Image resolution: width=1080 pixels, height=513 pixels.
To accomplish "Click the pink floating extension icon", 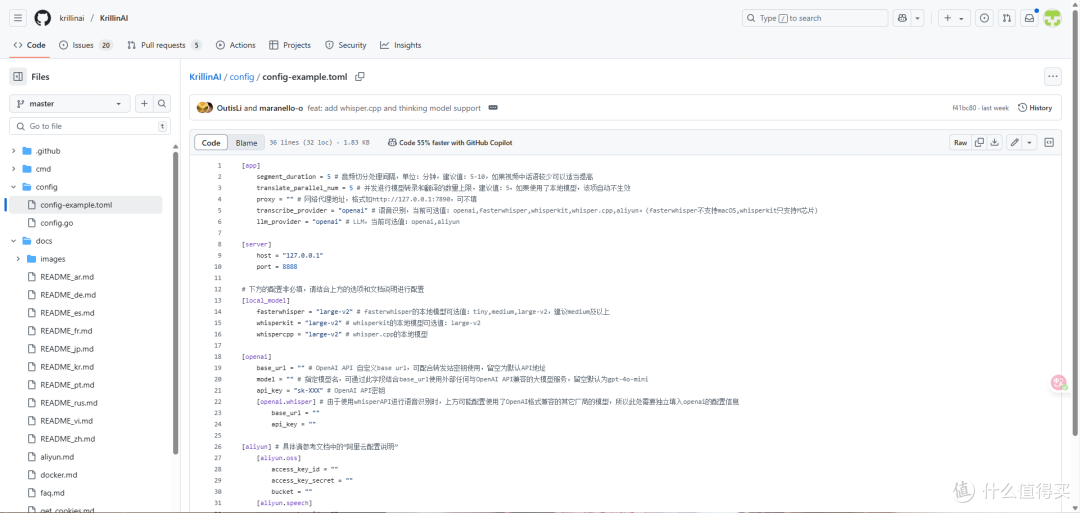I will [x=1059, y=383].
